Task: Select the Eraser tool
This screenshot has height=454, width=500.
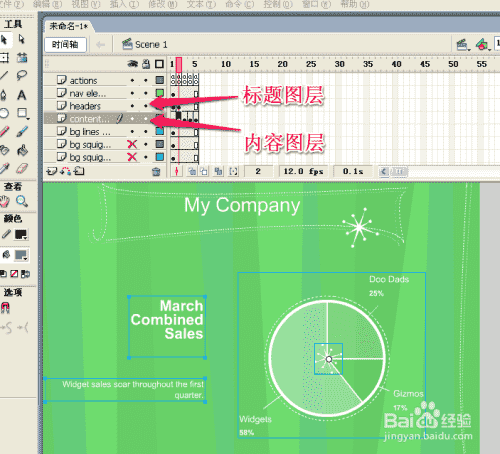Action: (22, 168)
